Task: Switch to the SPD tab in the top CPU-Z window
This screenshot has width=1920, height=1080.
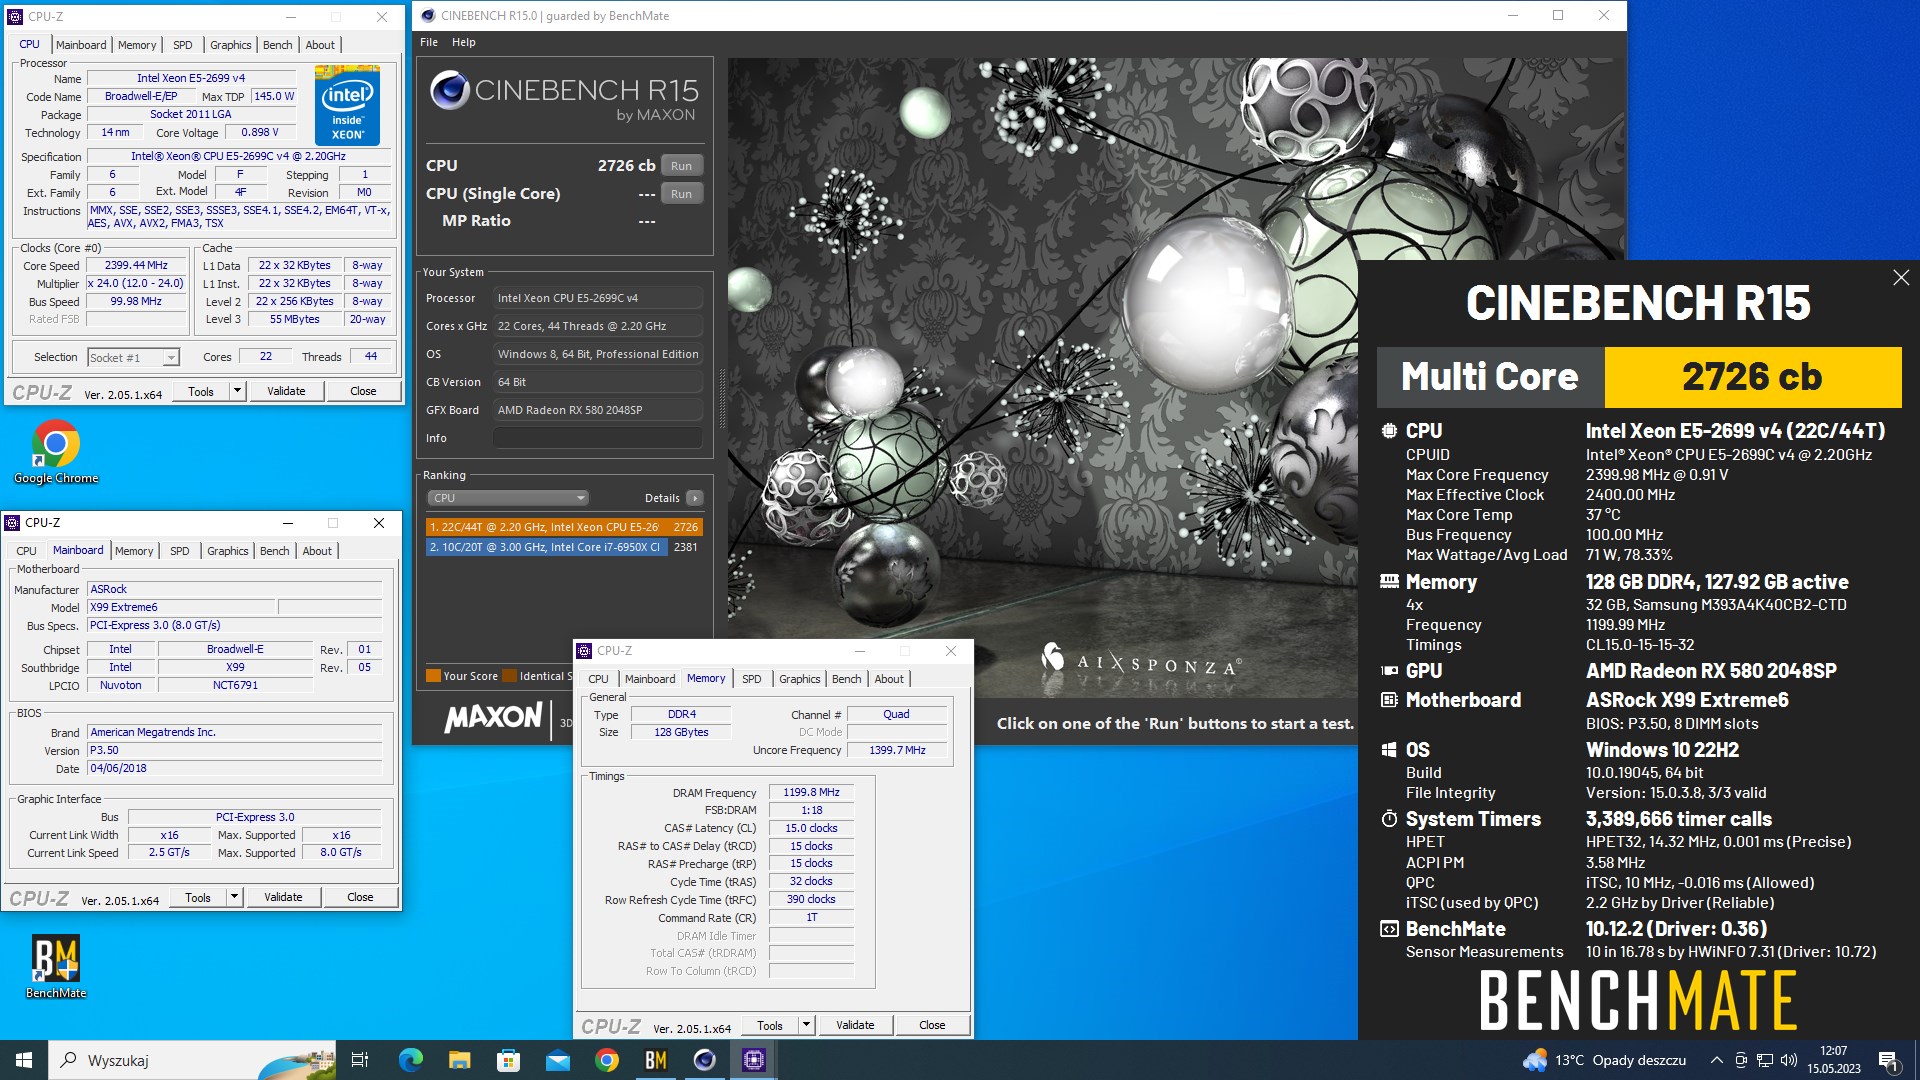Action: click(182, 45)
